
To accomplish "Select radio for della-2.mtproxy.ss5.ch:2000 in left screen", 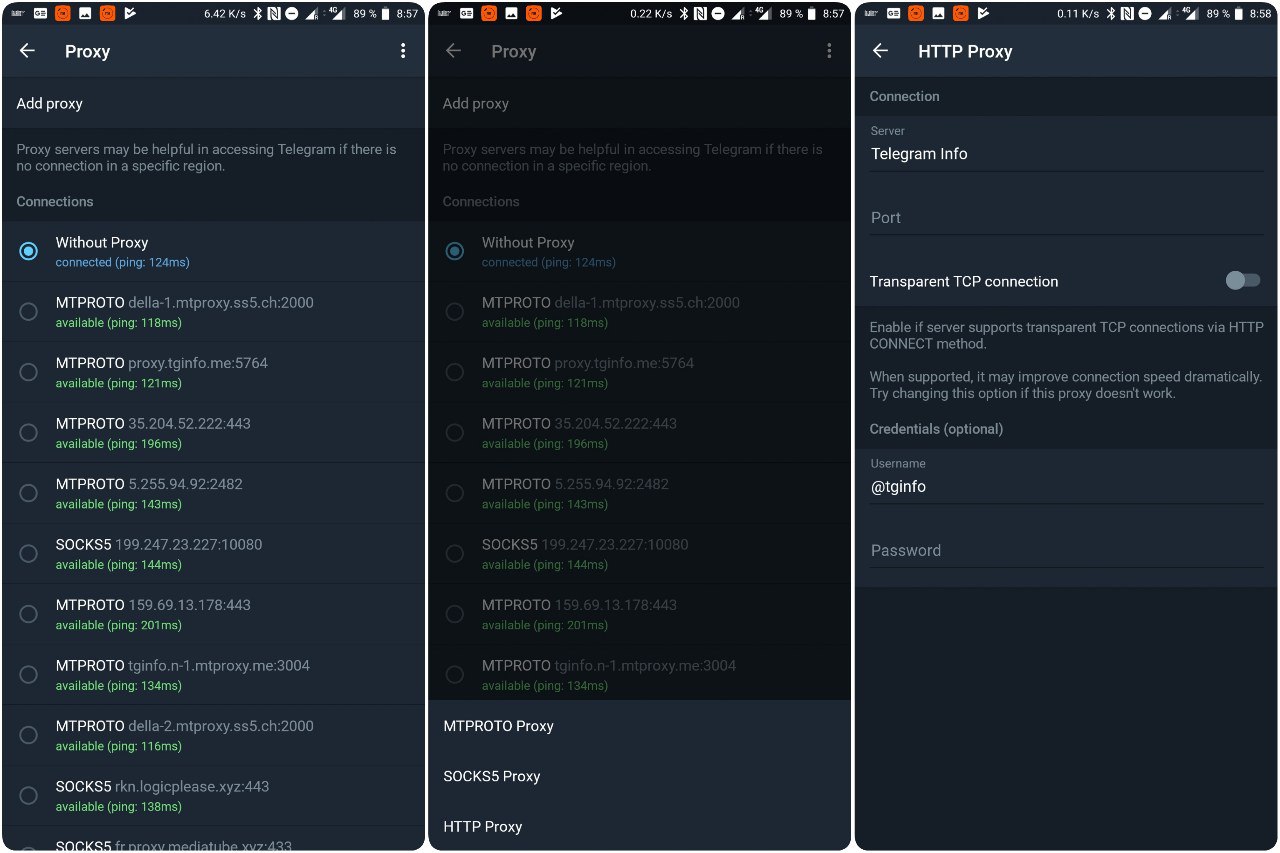I will coord(28,735).
